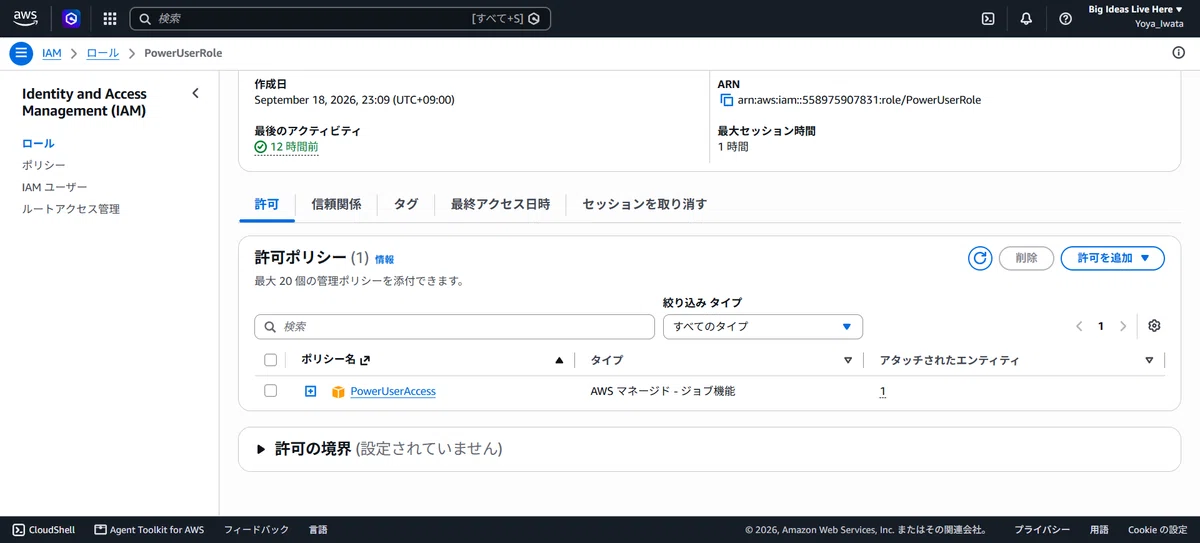Open the PowerUserAccess policy link

(x=393, y=391)
